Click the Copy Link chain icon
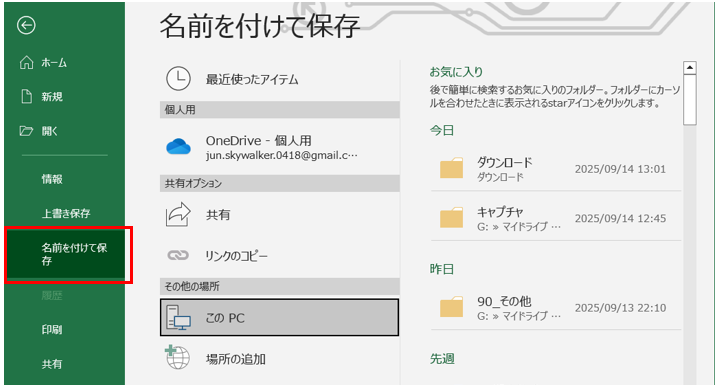Image resolution: width=718 pixels, height=387 pixels. 178,255
